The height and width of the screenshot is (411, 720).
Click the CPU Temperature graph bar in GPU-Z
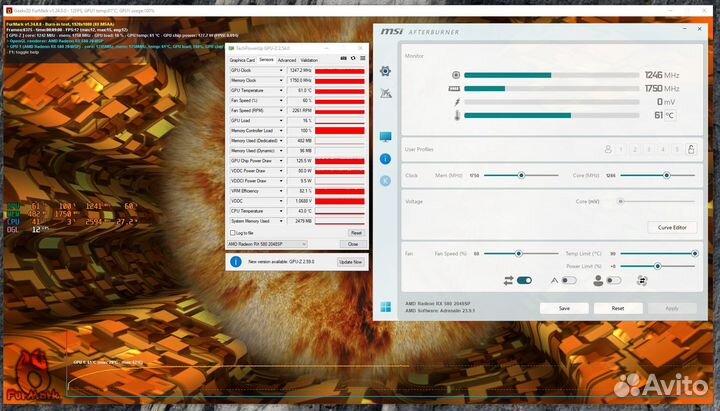tap(340, 211)
